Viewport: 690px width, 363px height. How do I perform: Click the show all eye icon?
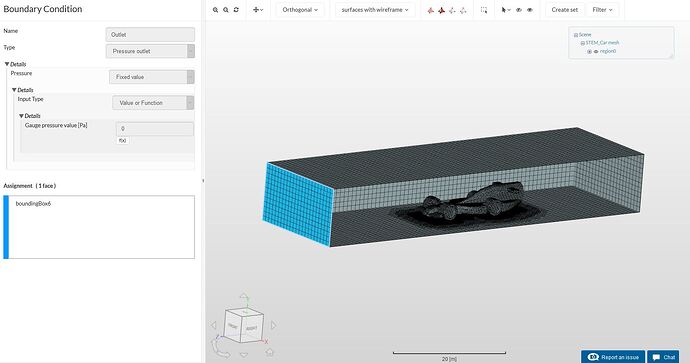(530, 10)
